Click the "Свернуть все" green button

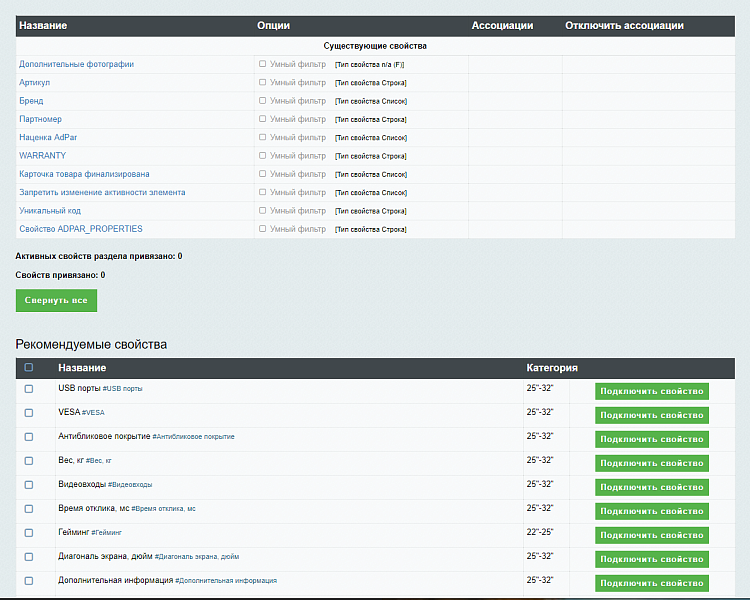pos(56,300)
